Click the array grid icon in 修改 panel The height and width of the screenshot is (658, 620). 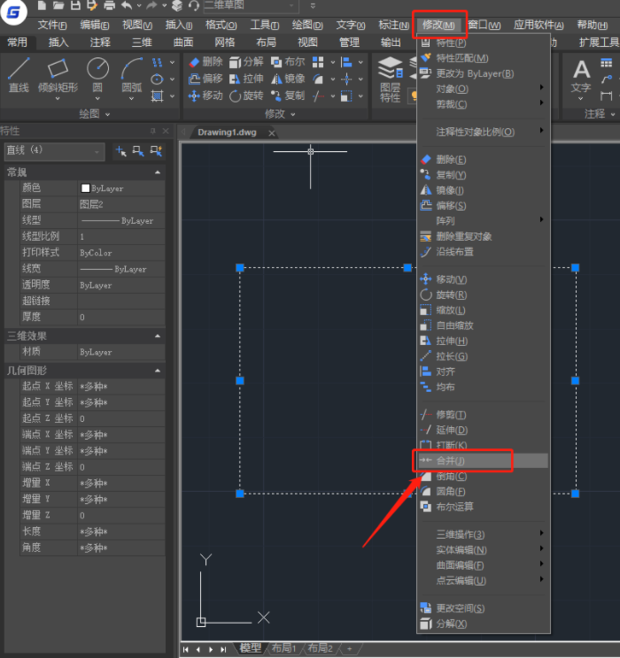[318, 62]
